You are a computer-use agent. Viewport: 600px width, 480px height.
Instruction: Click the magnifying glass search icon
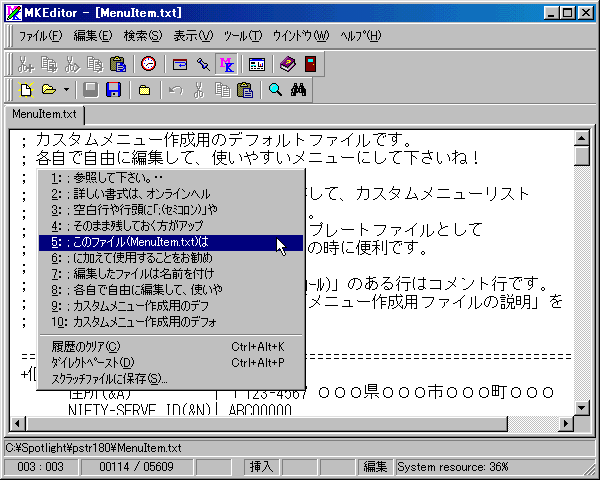(x=276, y=90)
